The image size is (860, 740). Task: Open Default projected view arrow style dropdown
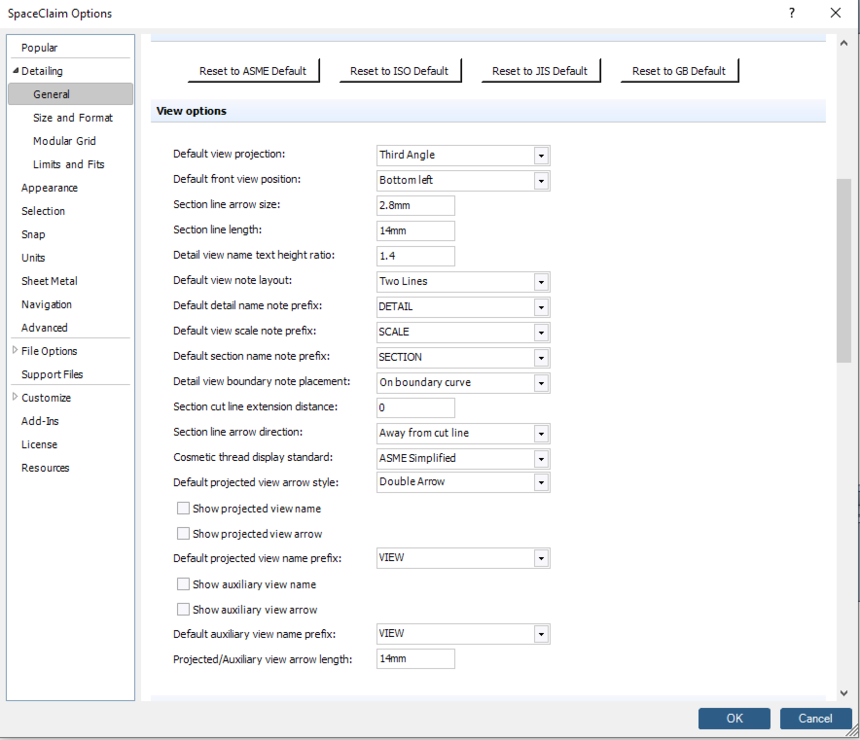541,482
